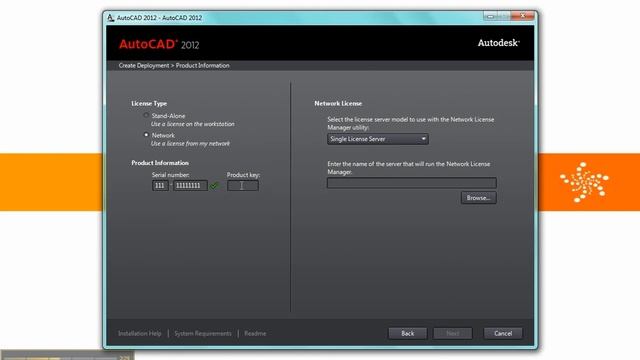Click the License Type heading

[149, 104]
